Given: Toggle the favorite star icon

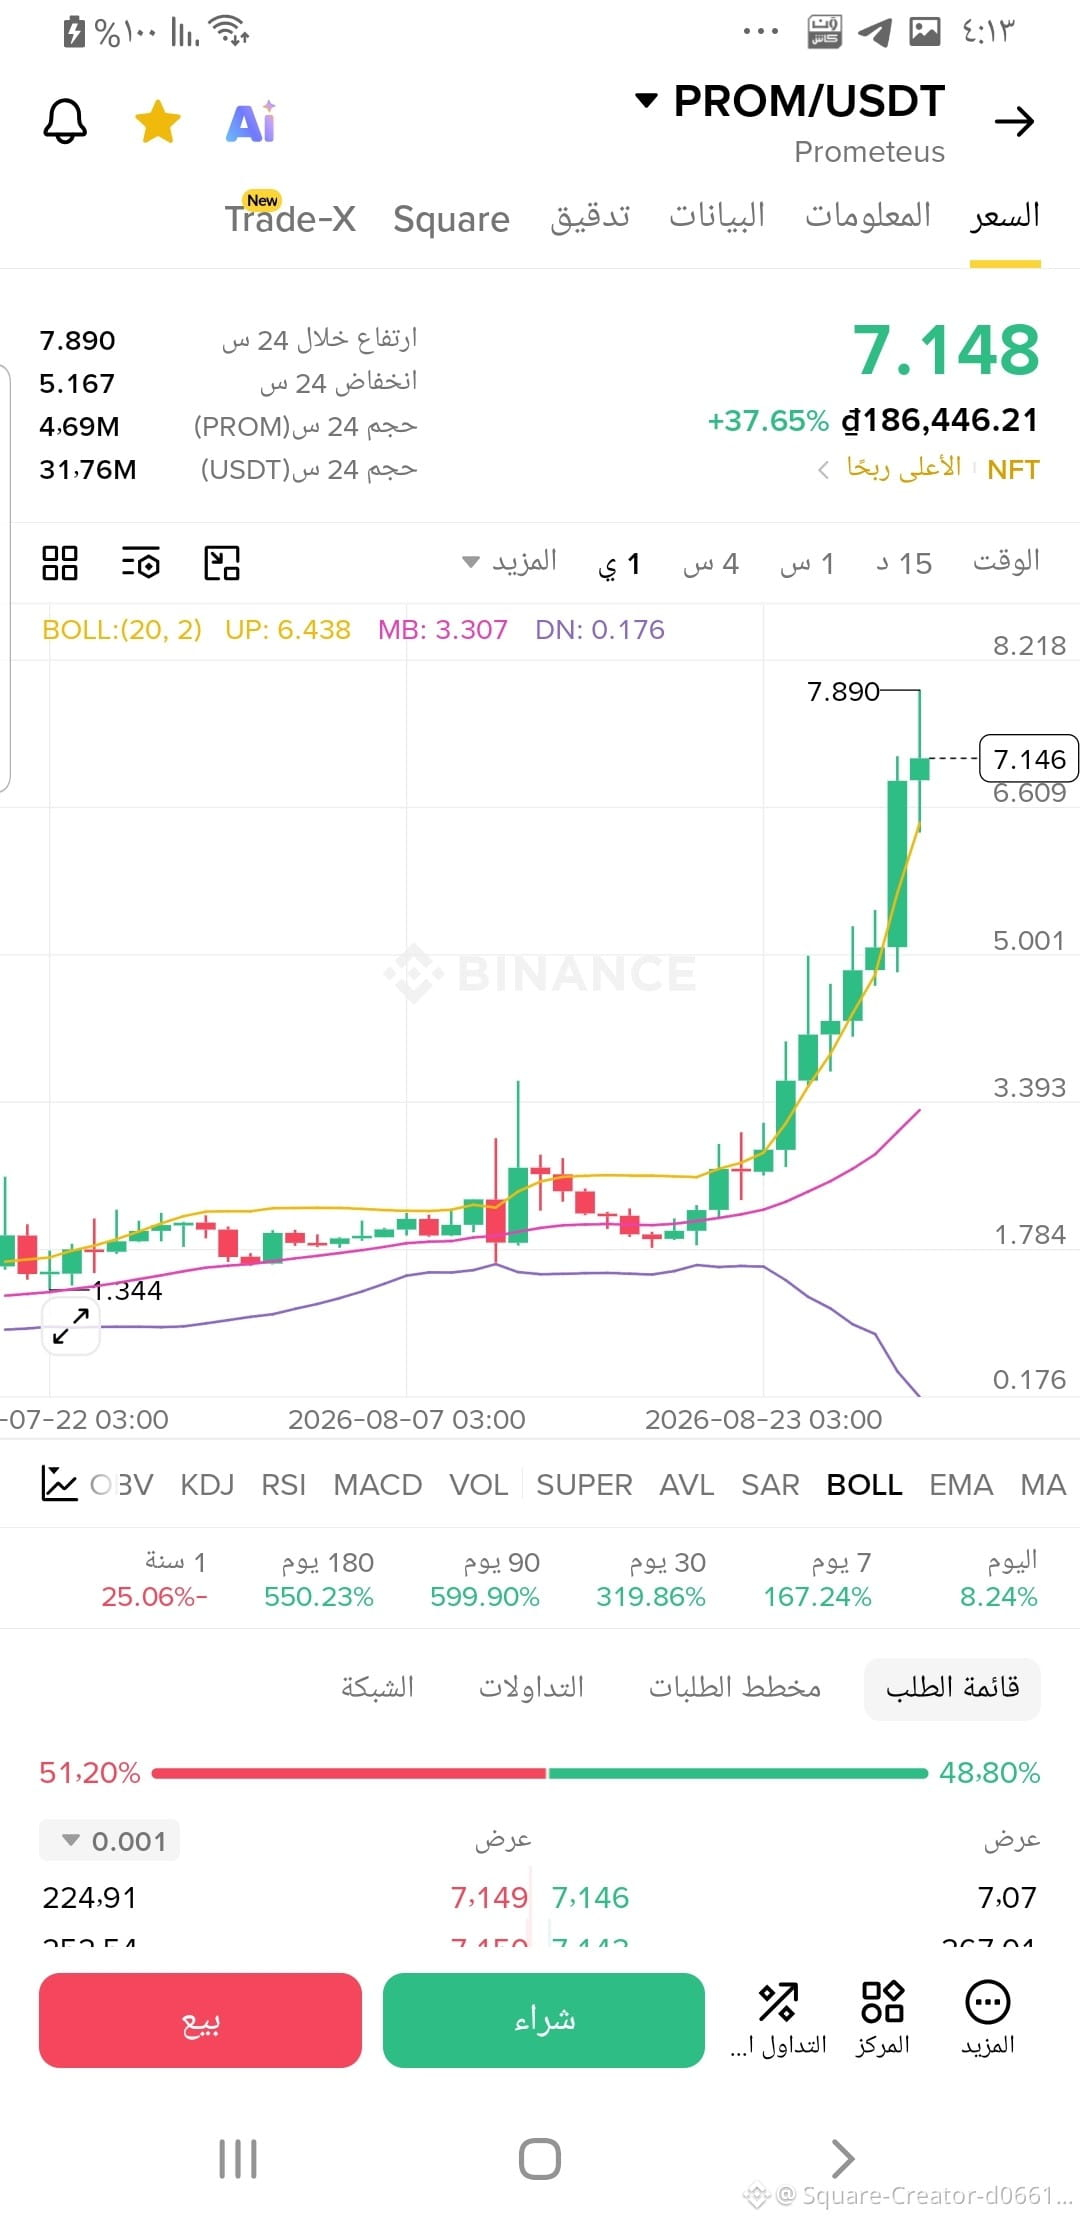Looking at the screenshot, I should [158, 122].
